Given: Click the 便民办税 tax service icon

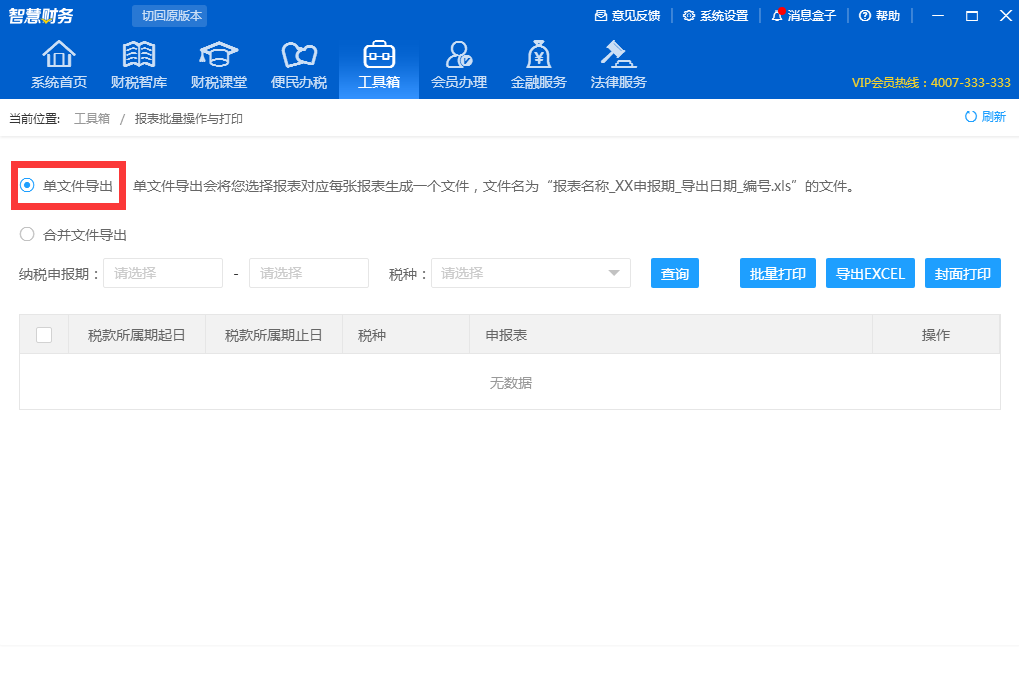Looking at the screenshot, I should pos(298,62).
